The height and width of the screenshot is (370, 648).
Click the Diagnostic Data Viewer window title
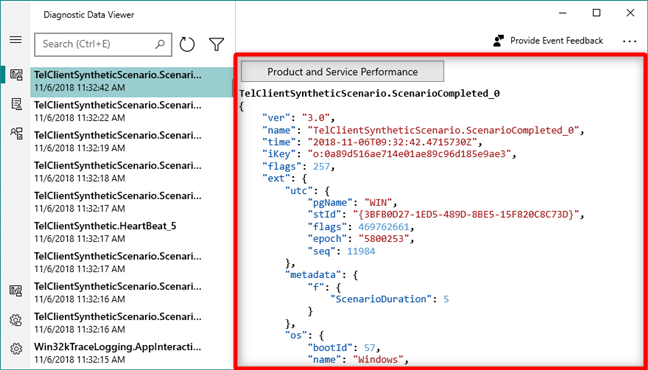(x=89, y=15)
